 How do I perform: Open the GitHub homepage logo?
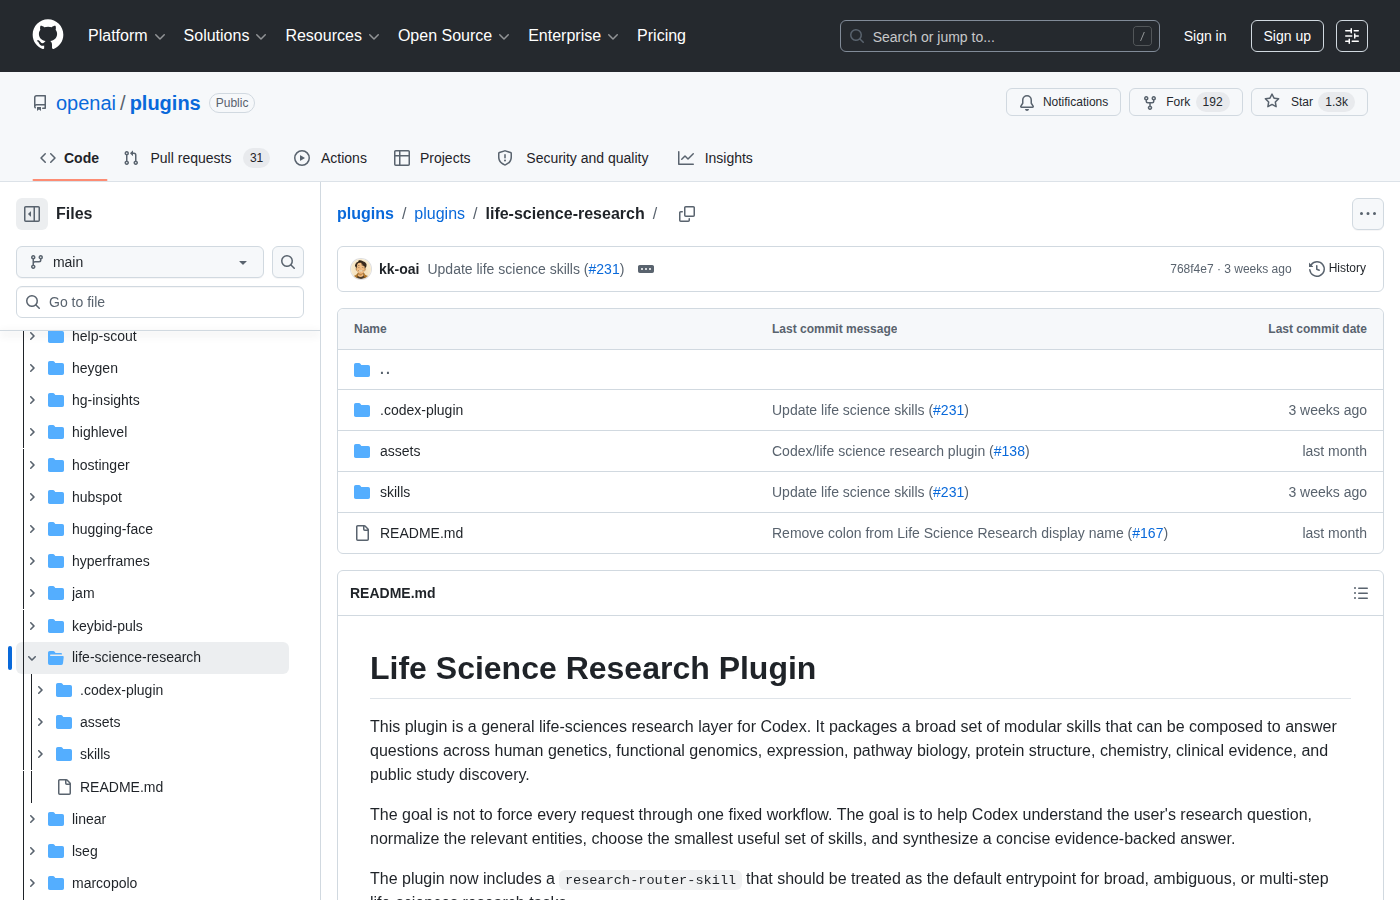(x=48, y=36)
